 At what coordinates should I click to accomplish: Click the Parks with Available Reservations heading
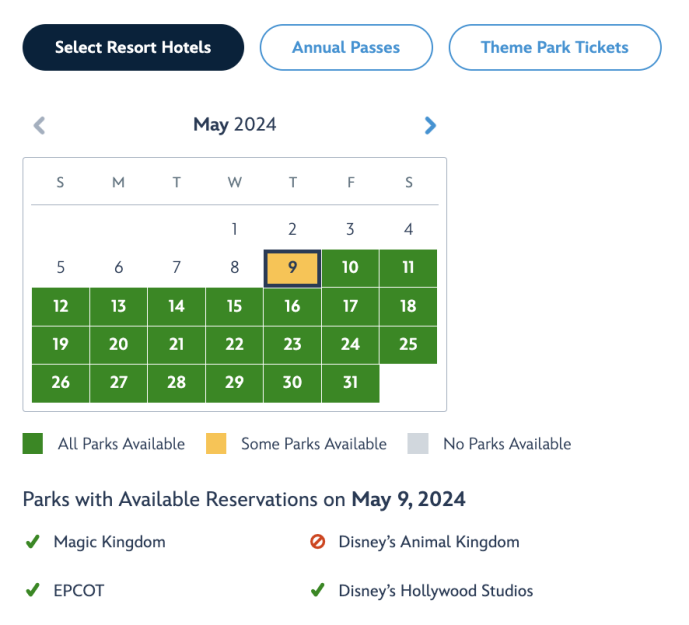[x=244, y=500]
